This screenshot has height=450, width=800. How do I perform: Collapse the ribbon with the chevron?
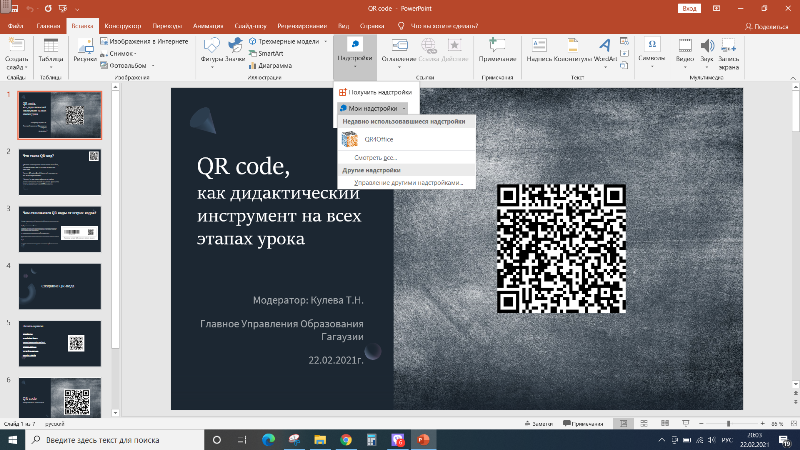[x=793, y=78]
